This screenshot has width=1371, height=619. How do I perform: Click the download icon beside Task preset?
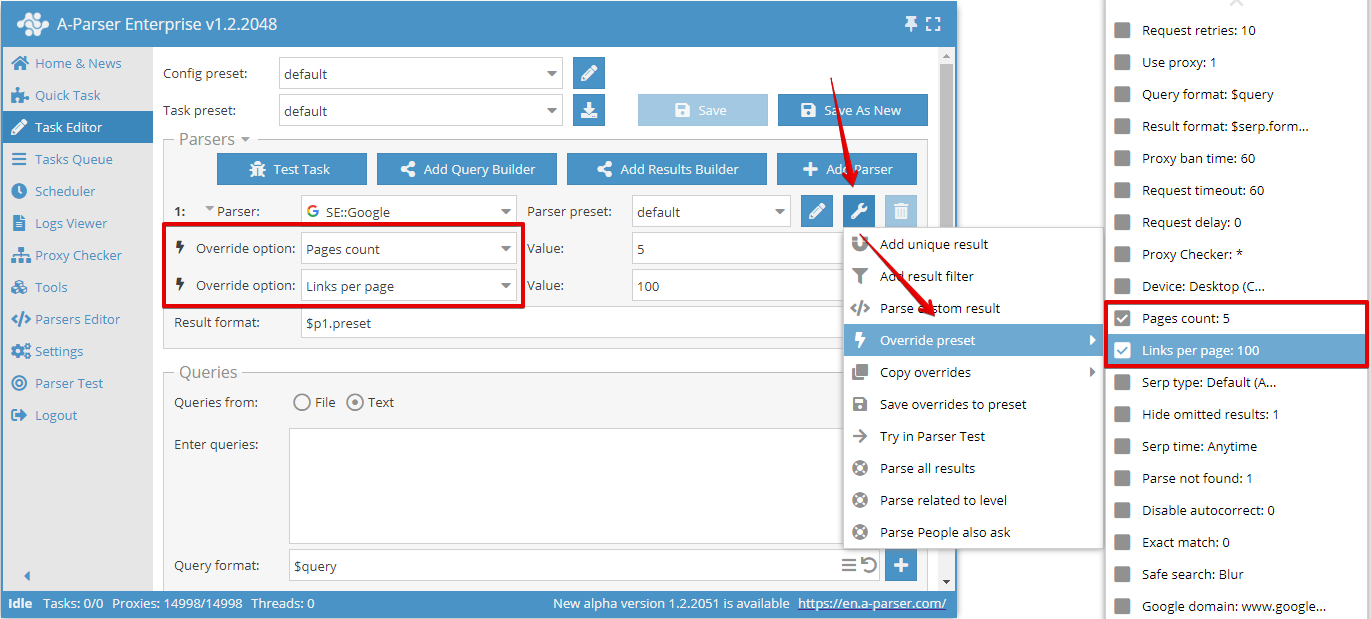click(589, 110)
